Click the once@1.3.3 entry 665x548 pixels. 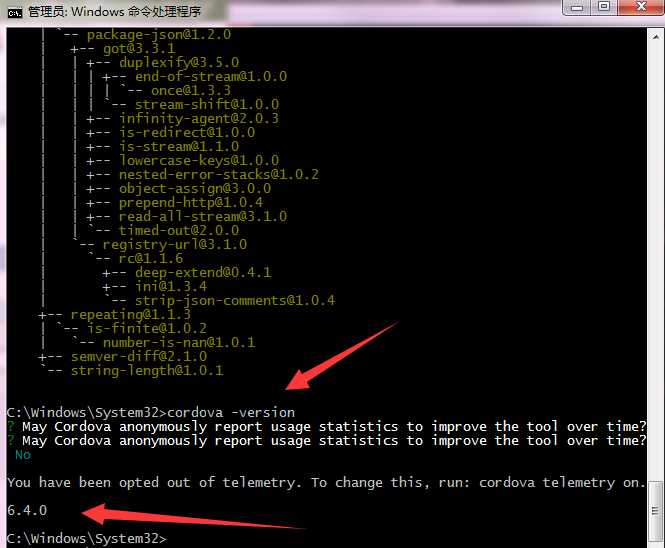click(x=191, y=91)
